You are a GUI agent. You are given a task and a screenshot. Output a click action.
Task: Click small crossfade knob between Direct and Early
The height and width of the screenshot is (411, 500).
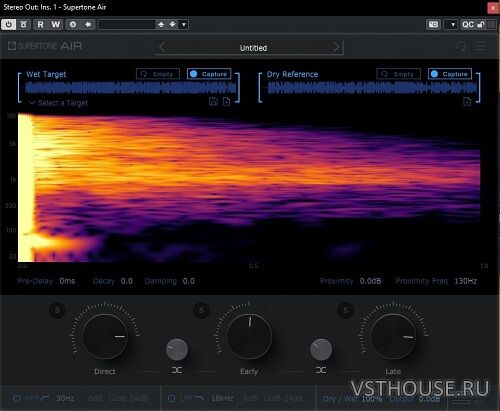click(x=177, y=350)
